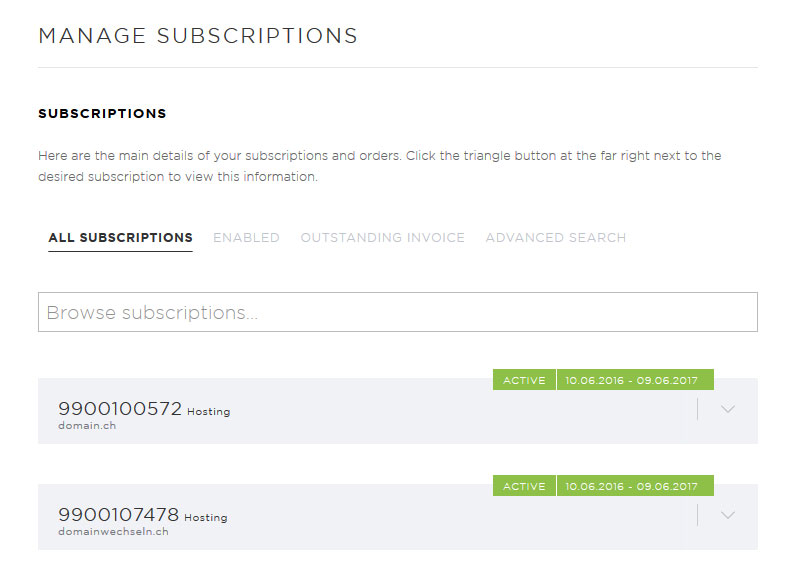Click the ACTIVE badge of domain.ch subscription
This screenshot has width=790, height=580.
[524, 380]
